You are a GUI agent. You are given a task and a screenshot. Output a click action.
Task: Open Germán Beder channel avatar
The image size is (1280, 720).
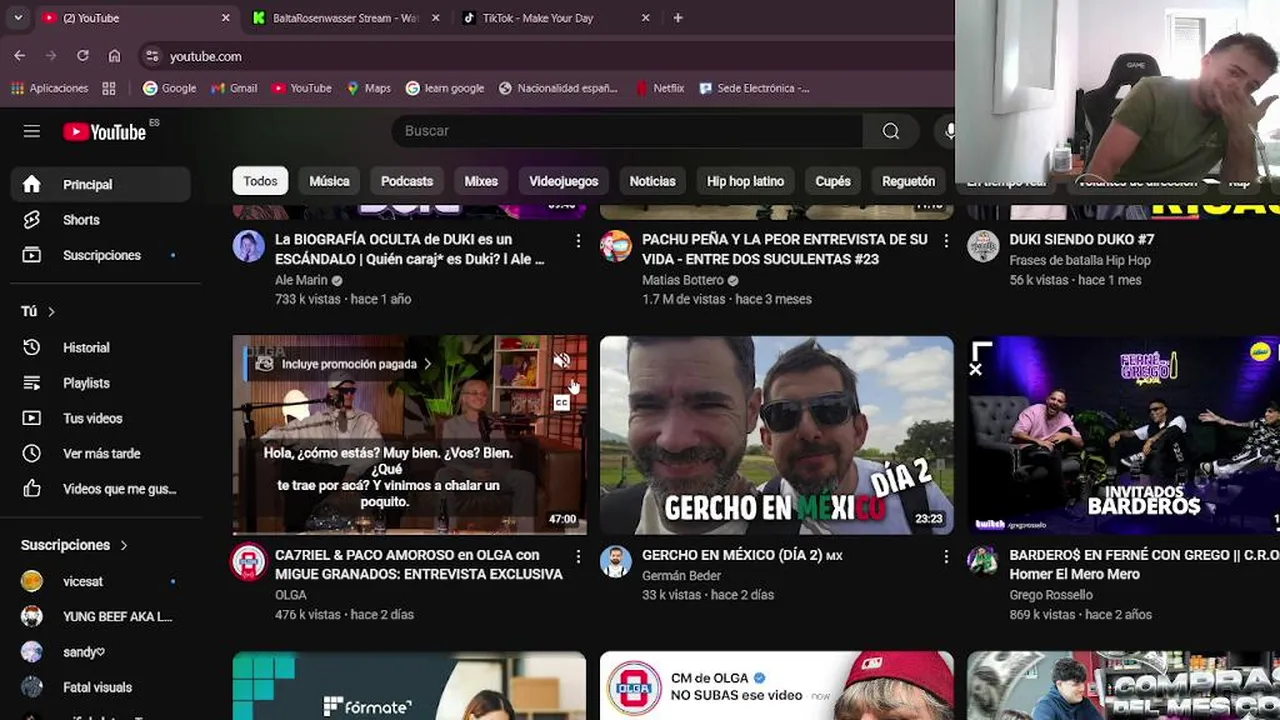pyautogui.click(x=616, y=562)
